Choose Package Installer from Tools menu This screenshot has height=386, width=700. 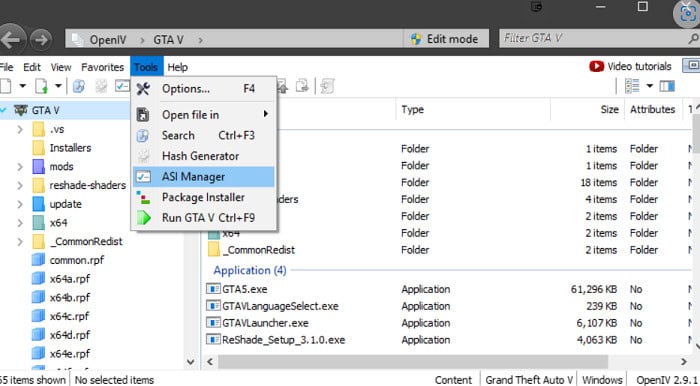pos(204,197)
